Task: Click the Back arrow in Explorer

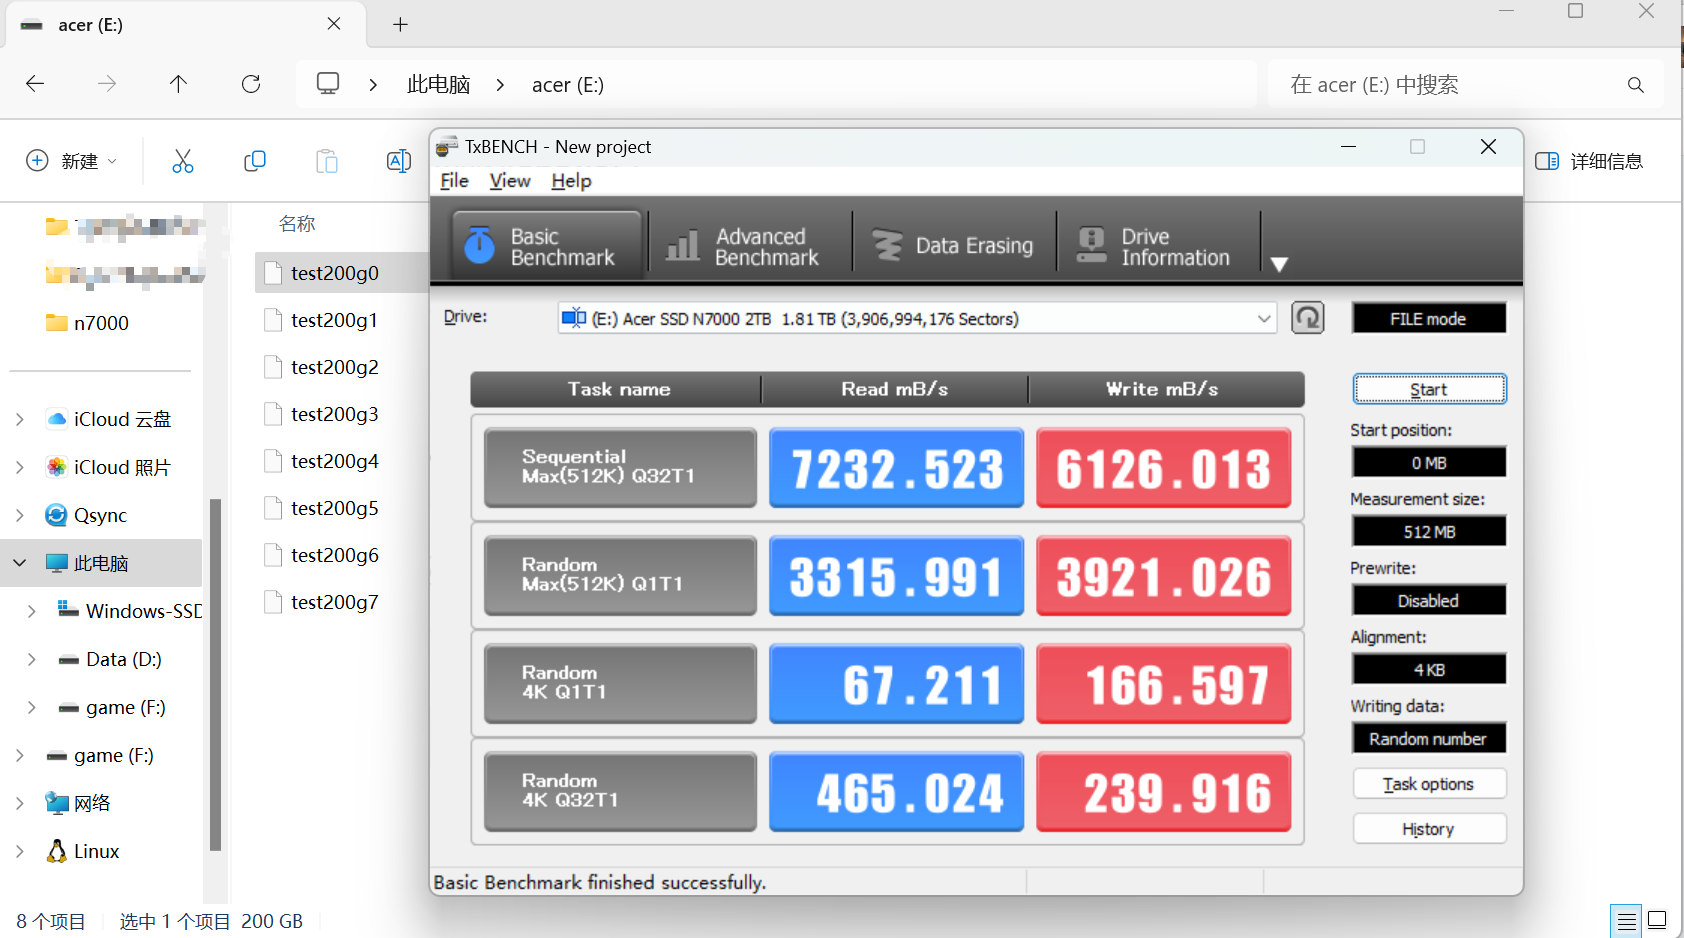Action: click(35, 84)
